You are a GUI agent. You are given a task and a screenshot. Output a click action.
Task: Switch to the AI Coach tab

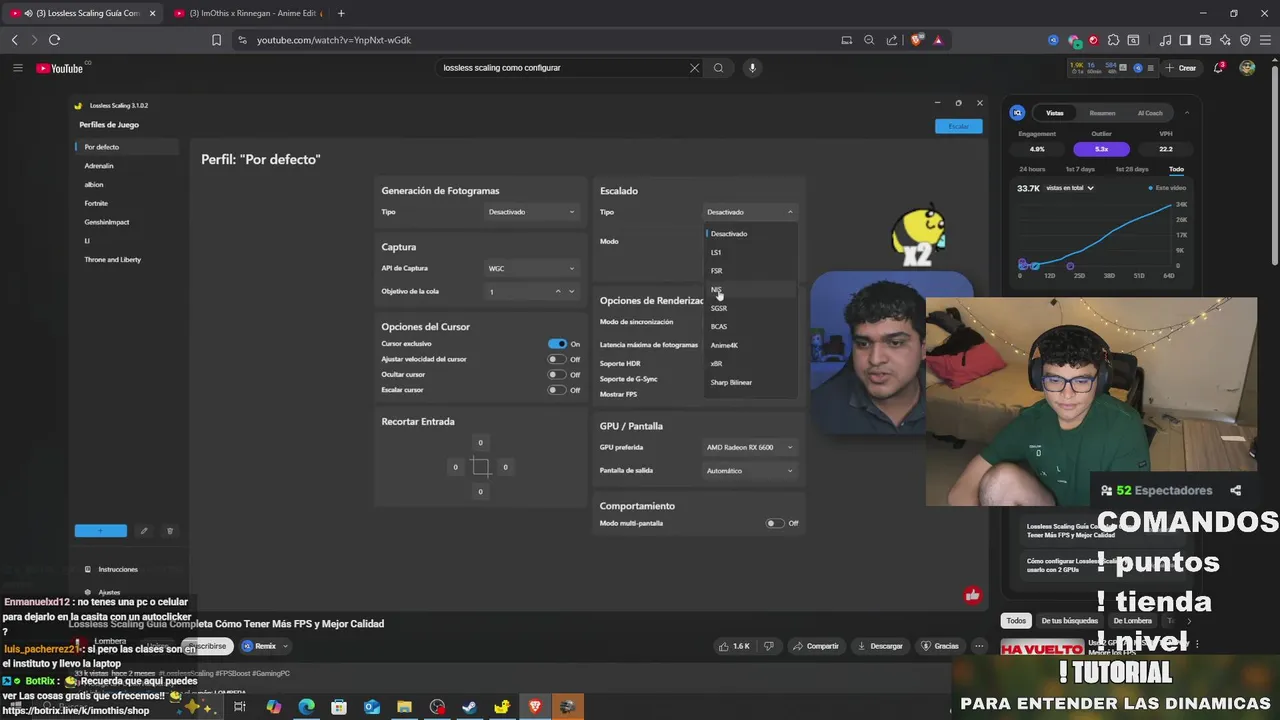(x=1150, y=113)
